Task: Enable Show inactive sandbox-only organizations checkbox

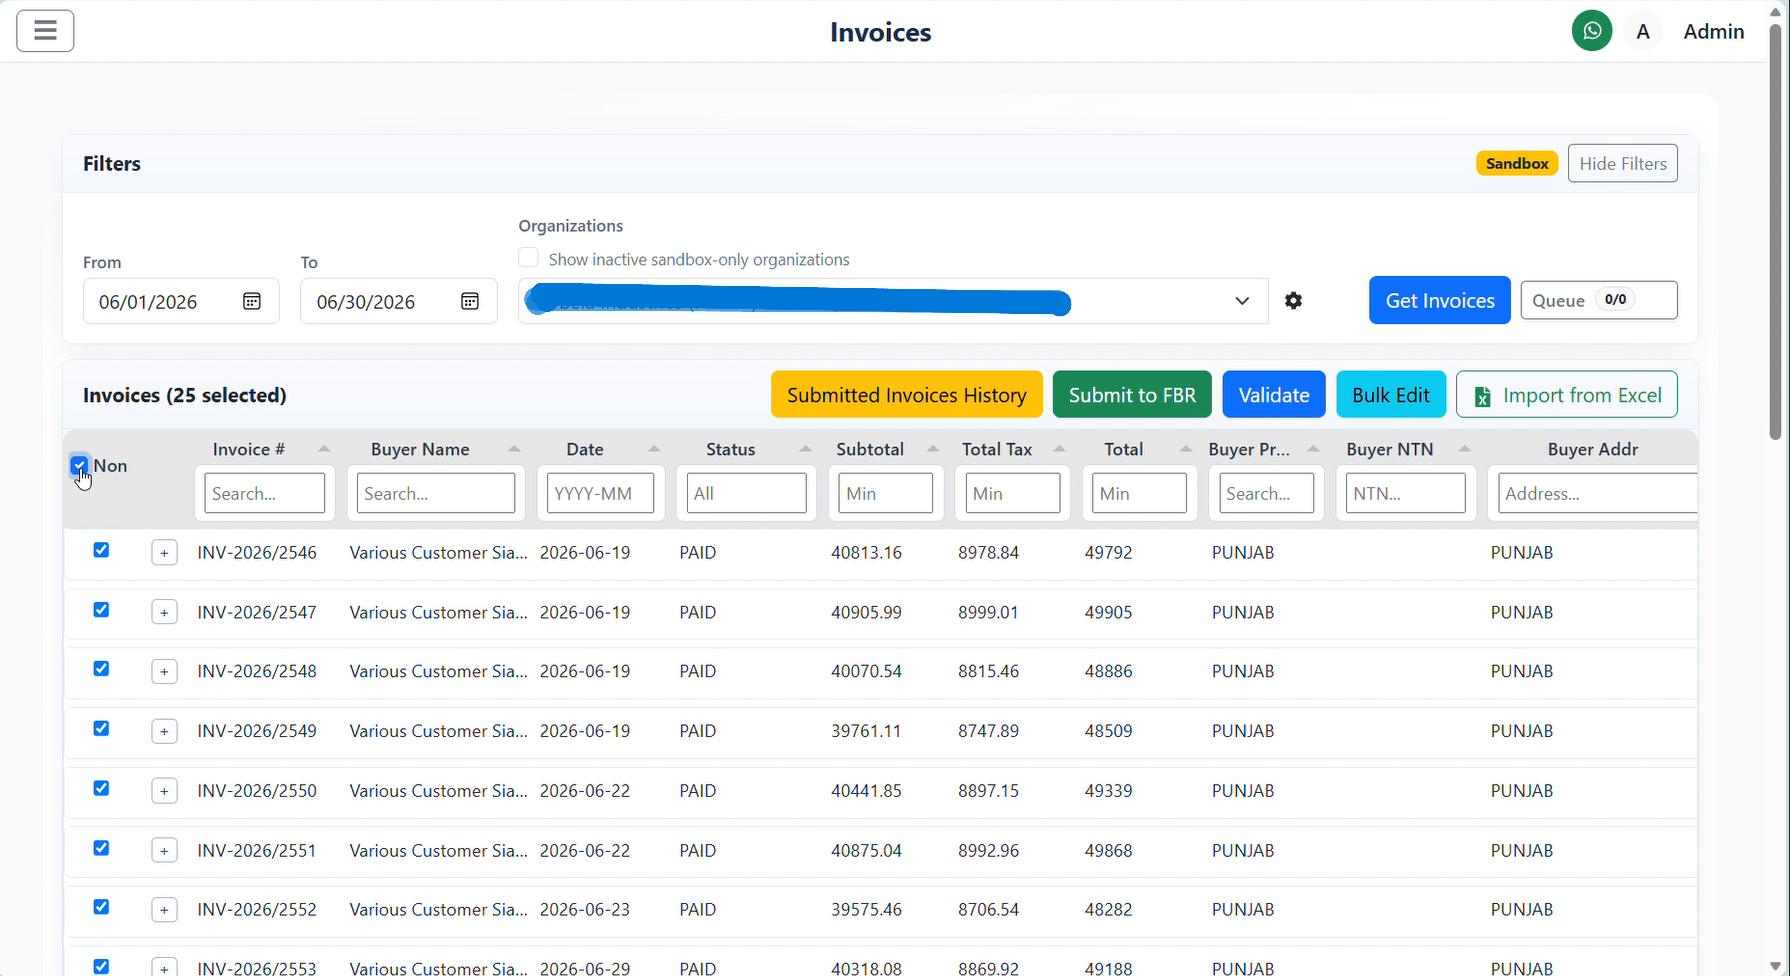Action: (x=528, y=258)
